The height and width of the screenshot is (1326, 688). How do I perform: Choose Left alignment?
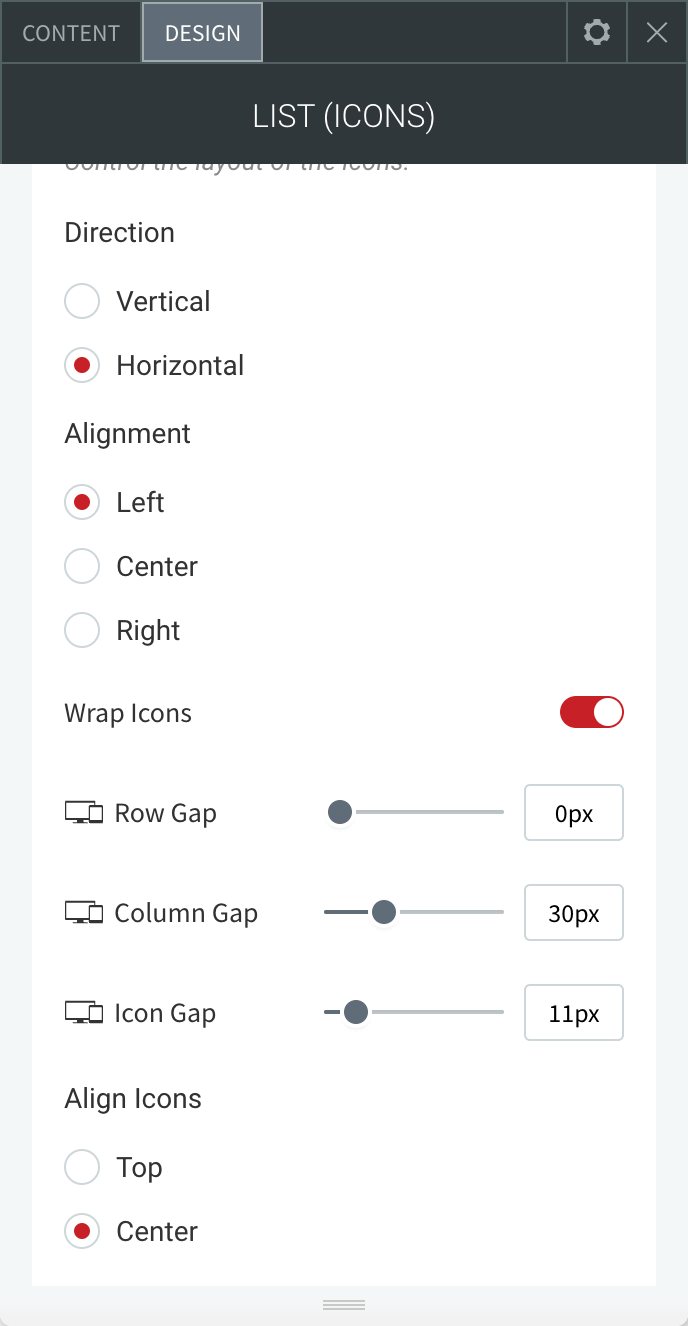pos(82,502)
